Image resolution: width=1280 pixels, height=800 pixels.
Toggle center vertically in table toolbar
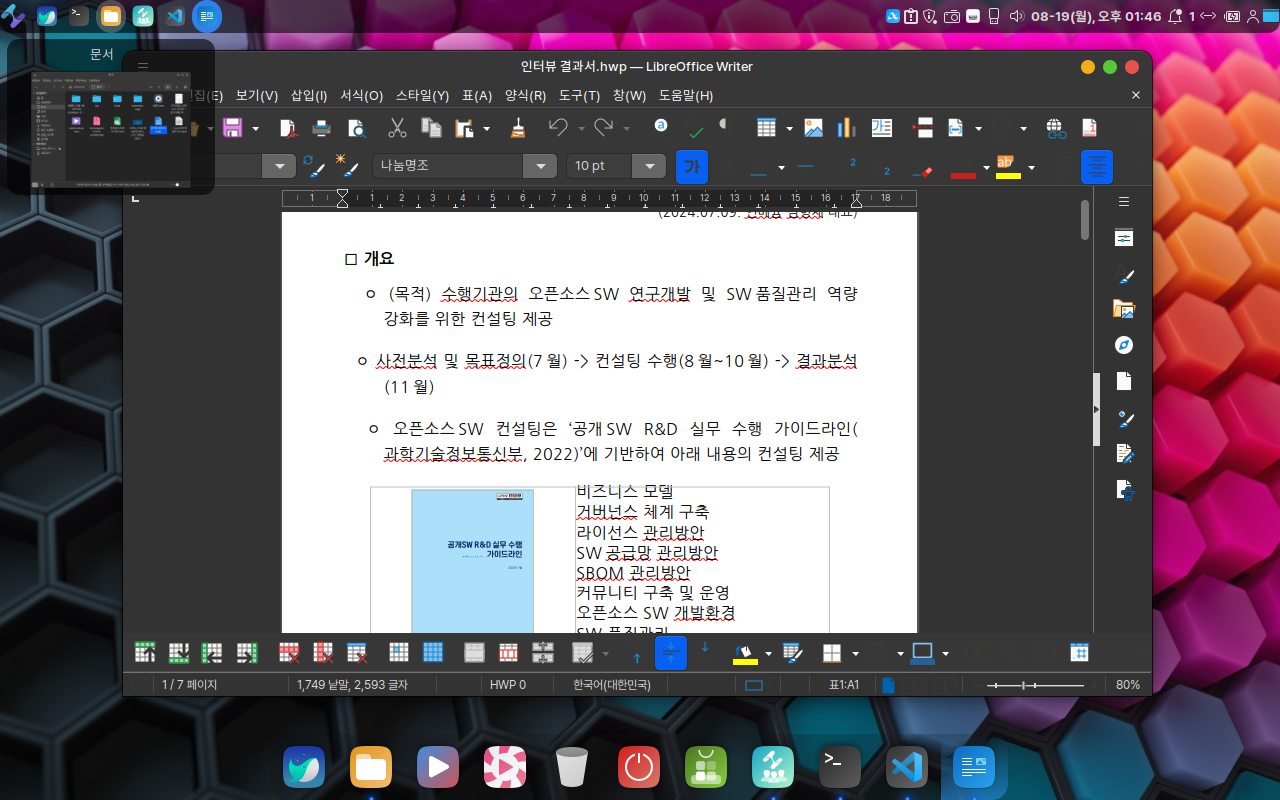(671, 653)
